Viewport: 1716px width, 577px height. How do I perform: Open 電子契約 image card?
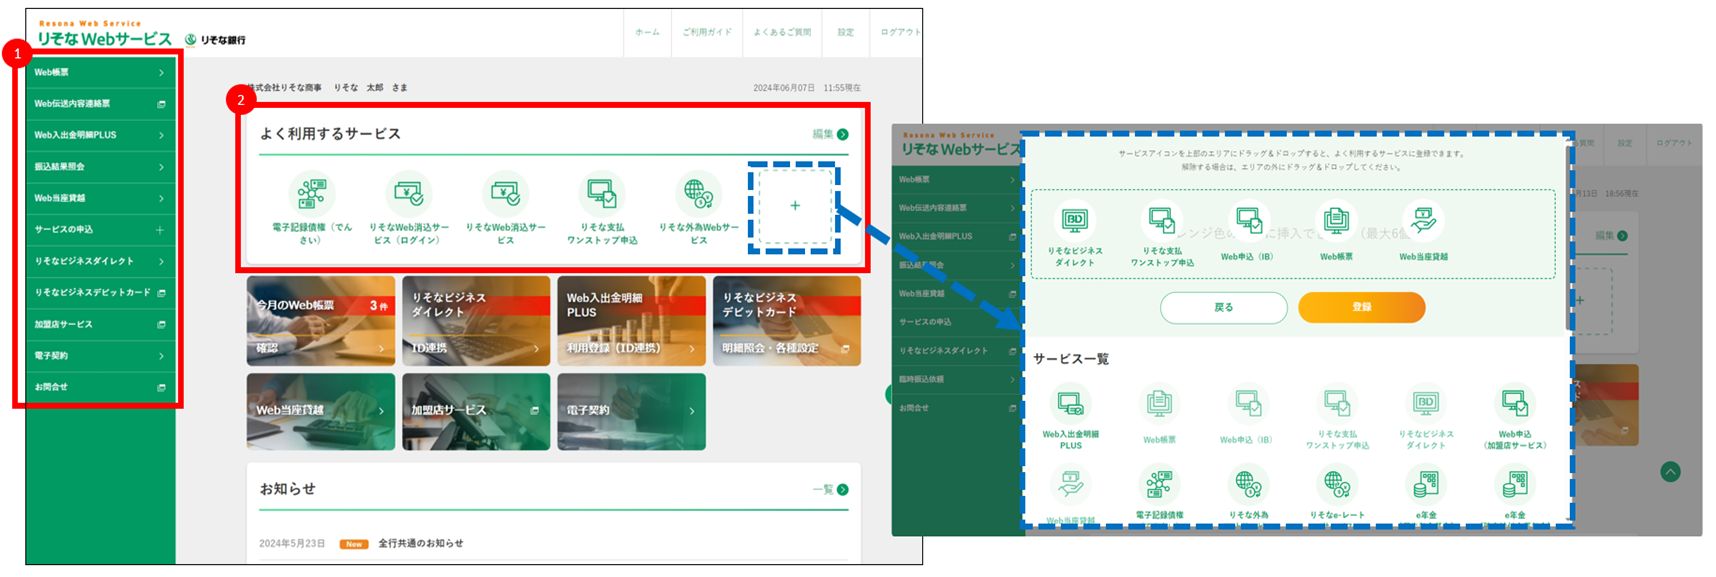tap(632, 412)
